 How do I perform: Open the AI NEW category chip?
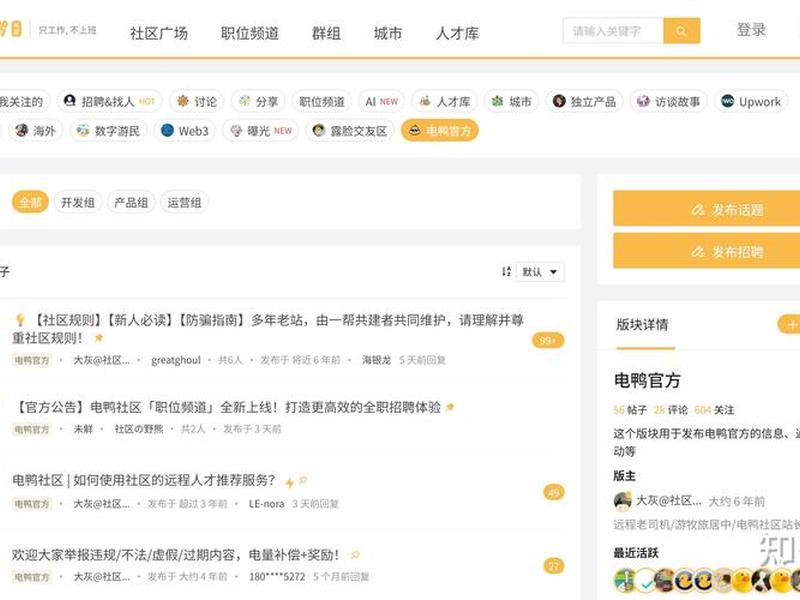tap(381, 102)
